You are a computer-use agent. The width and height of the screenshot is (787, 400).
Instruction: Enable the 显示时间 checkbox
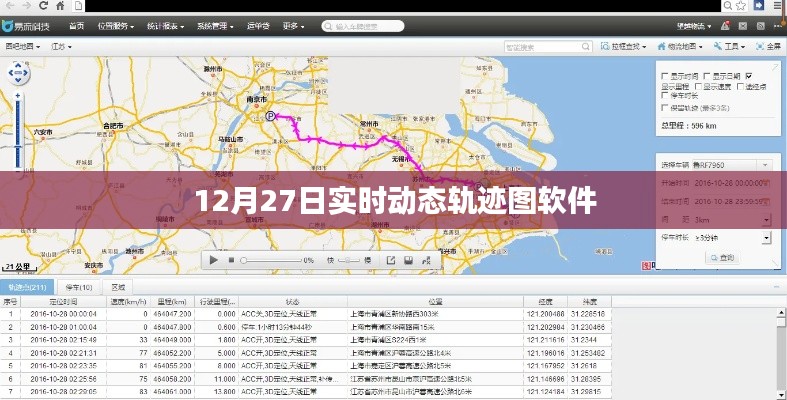(x=665, y=75)
